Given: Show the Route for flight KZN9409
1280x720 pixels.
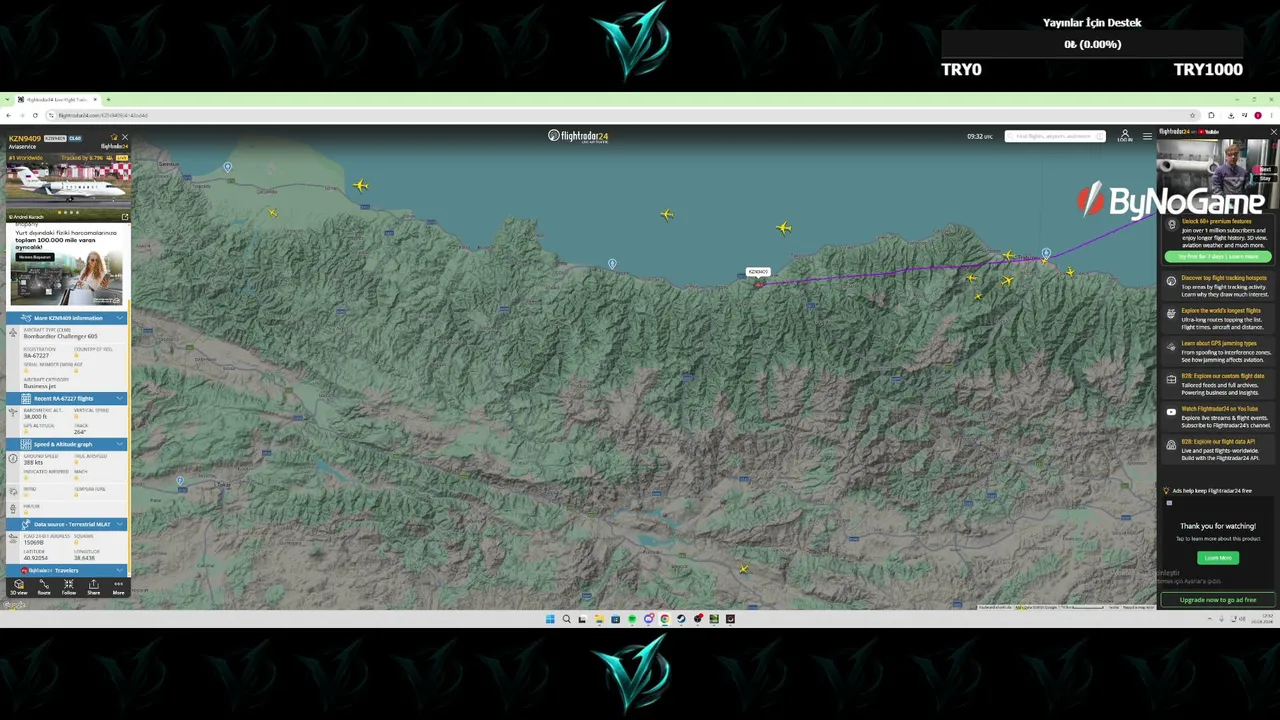Looking at the screenshot, I should click(x=44, y=586).
